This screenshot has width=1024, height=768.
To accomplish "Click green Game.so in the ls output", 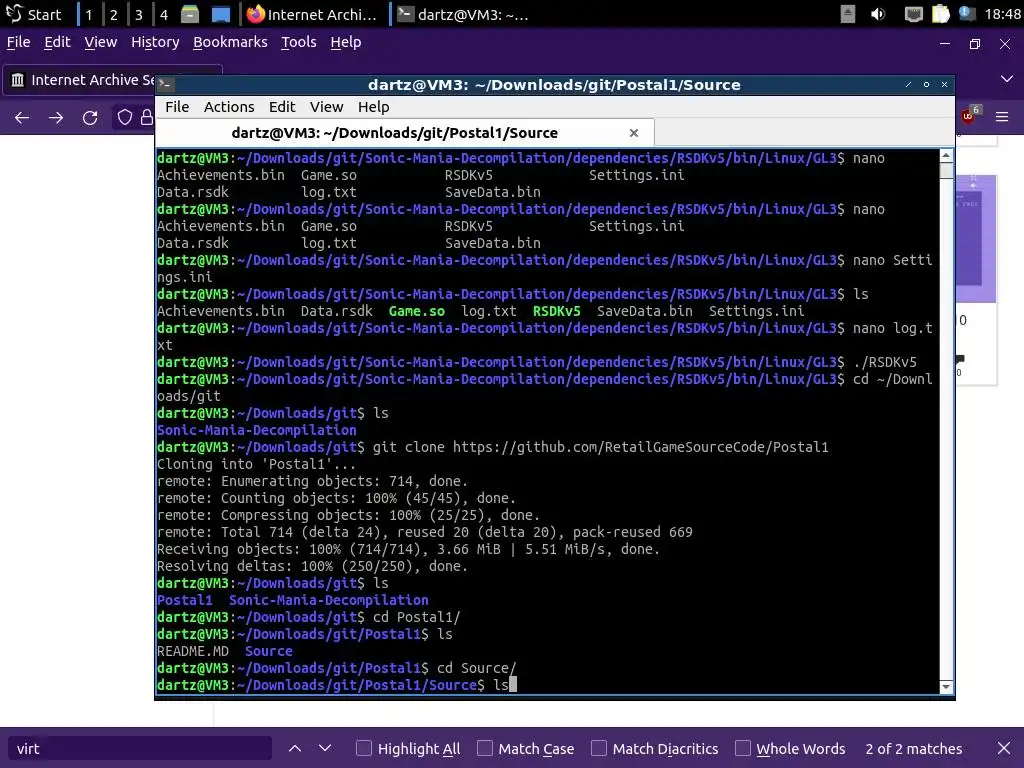I will click(x=417, y=312).
